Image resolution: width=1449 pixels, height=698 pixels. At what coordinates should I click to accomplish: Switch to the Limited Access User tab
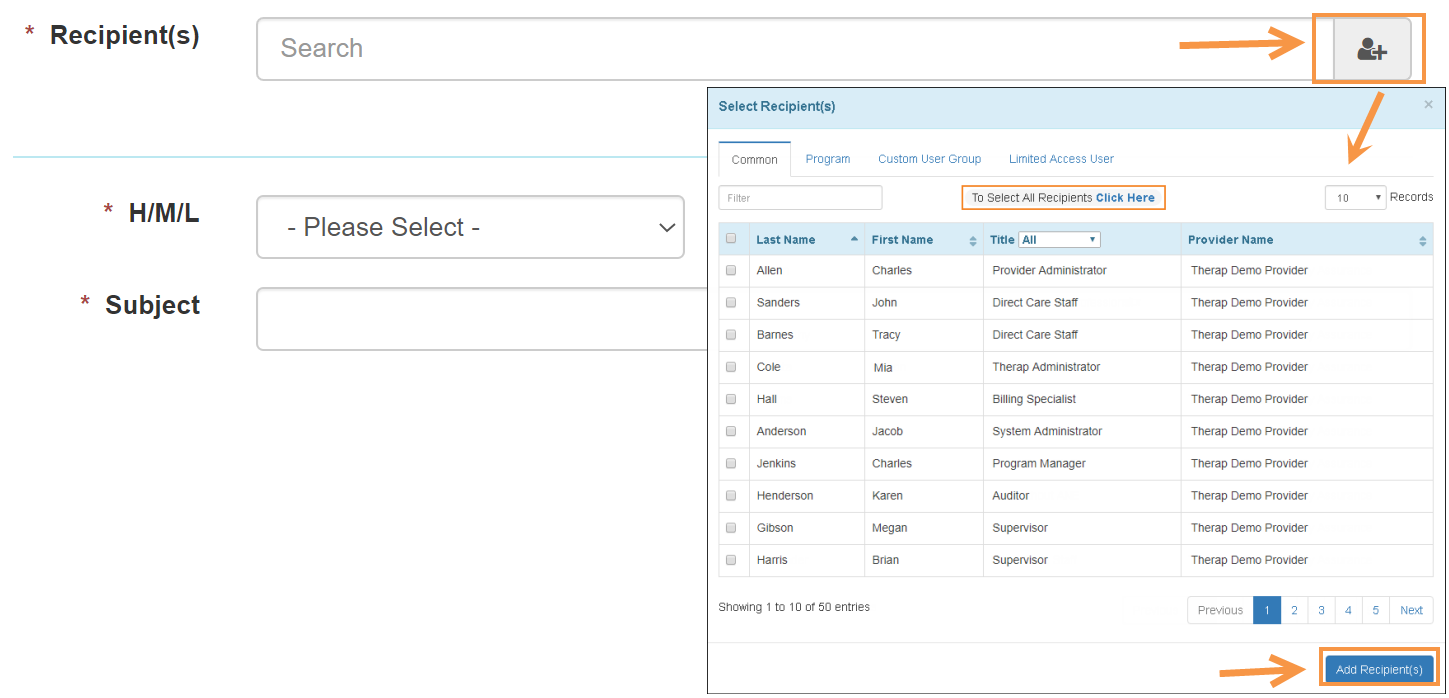1061,159
